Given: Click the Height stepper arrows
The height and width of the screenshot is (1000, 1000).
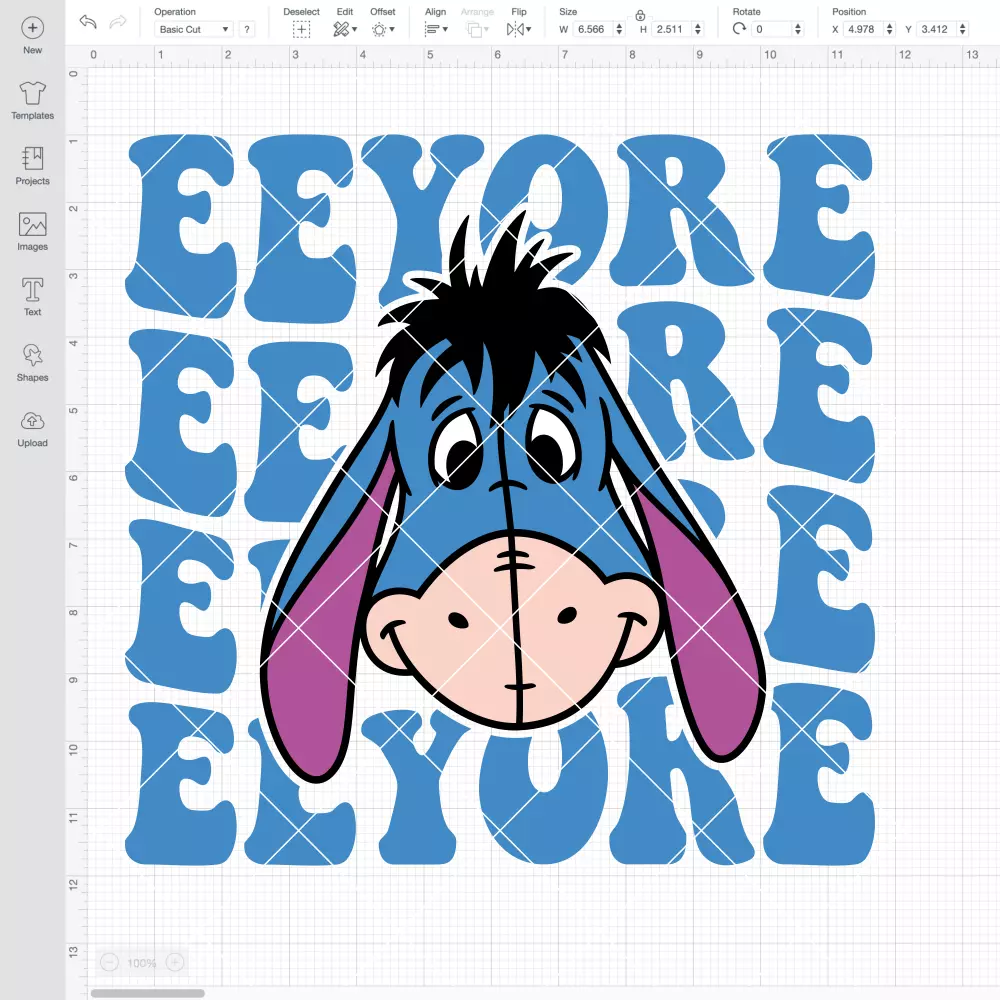Looking at the screenshot, I should 698,29.
